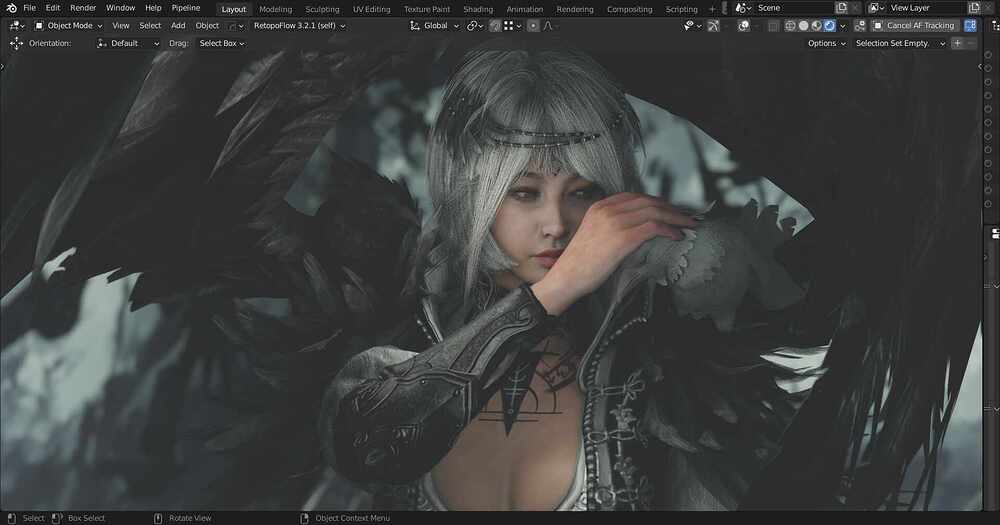Open object visibility and selectability dropdown
This screenshot has height=525, width=1000.
[692, 26]
